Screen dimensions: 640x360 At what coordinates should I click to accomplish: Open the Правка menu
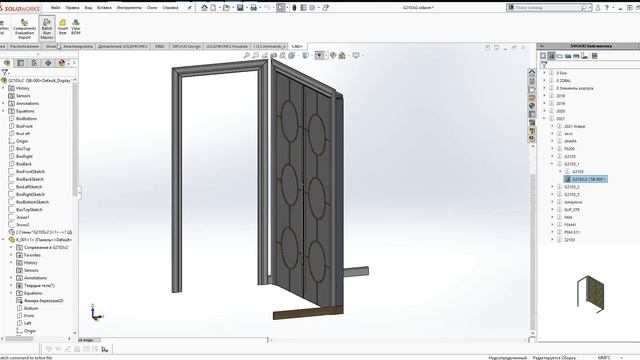coord(72,7)
